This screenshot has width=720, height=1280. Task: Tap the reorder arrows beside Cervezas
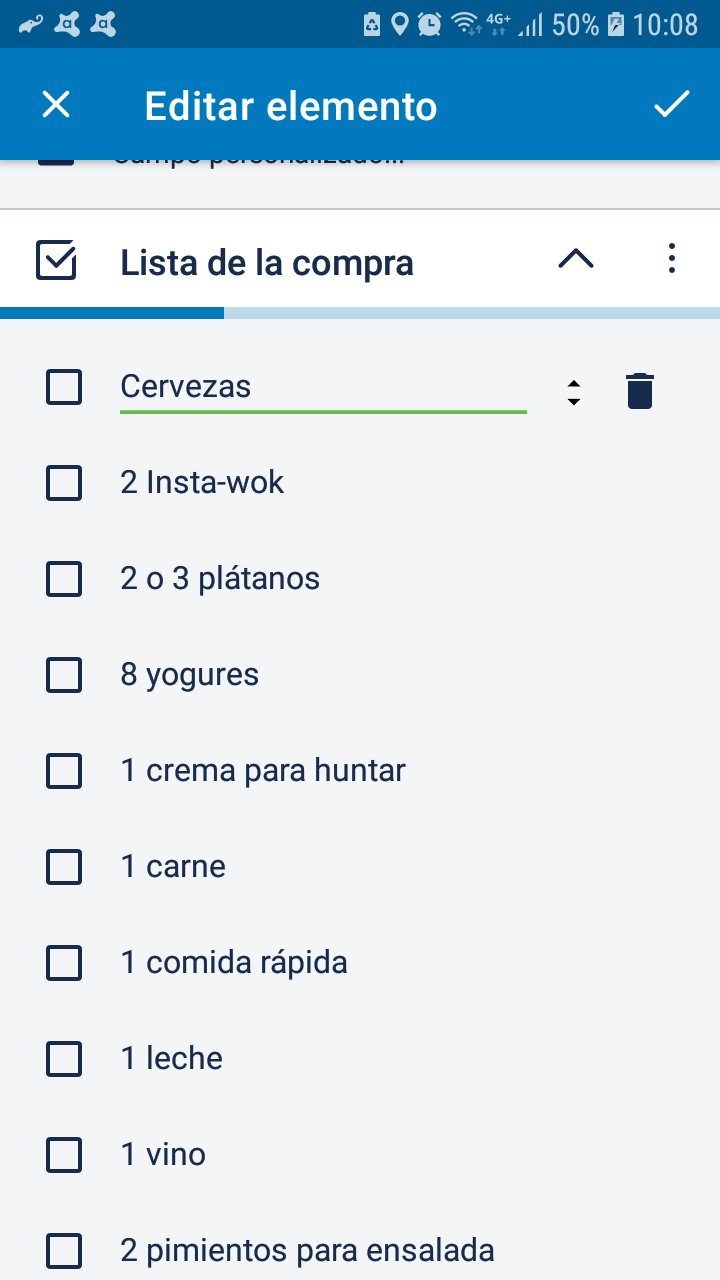[573, 391]
